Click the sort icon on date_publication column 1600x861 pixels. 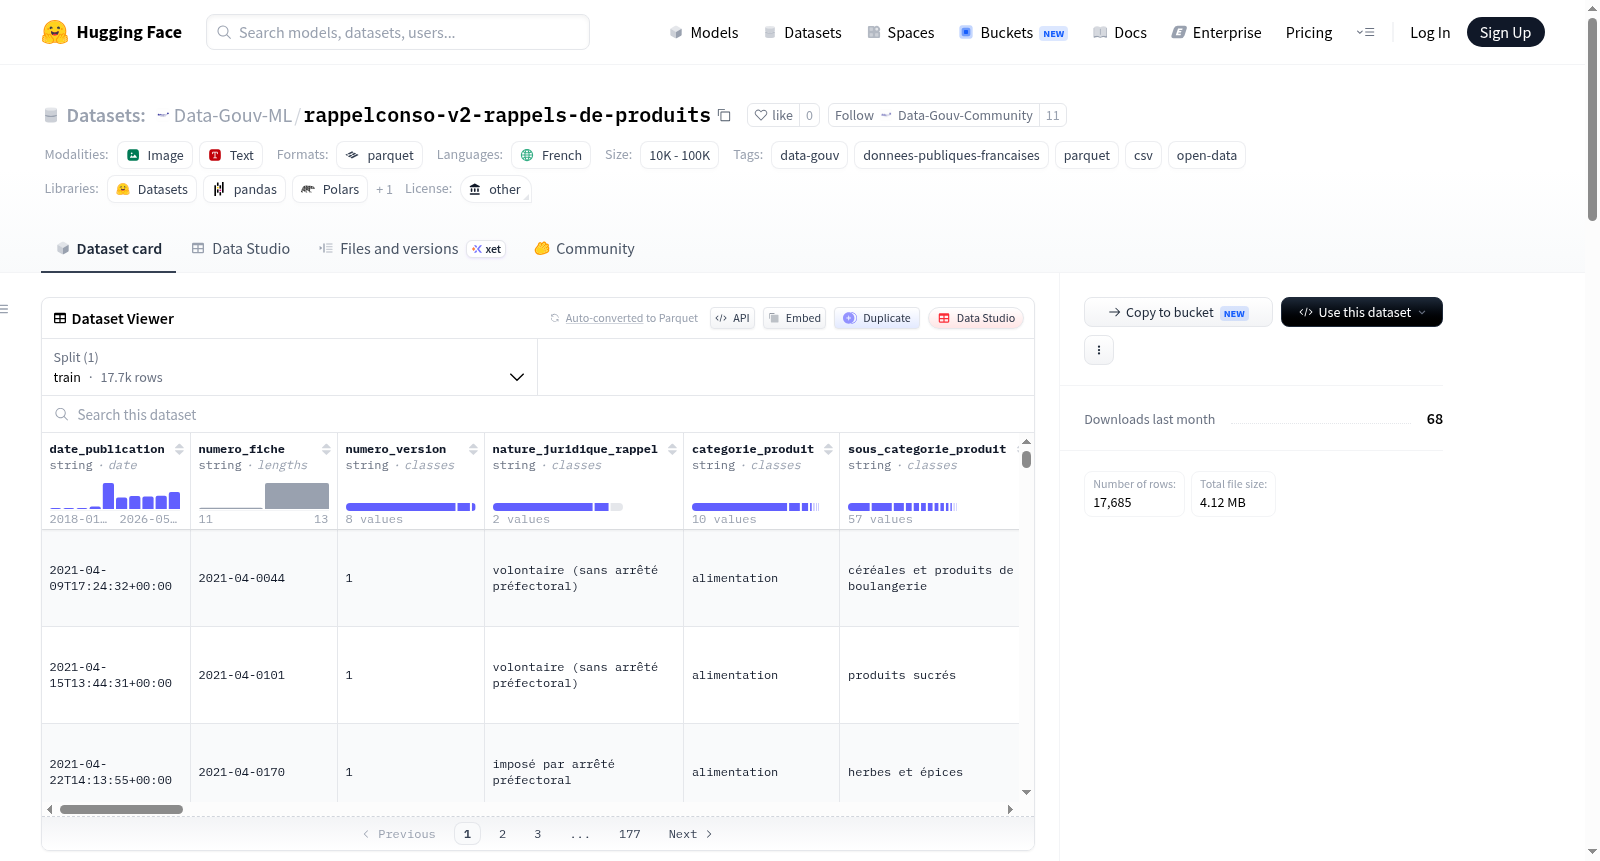click(x=179, y=449)
